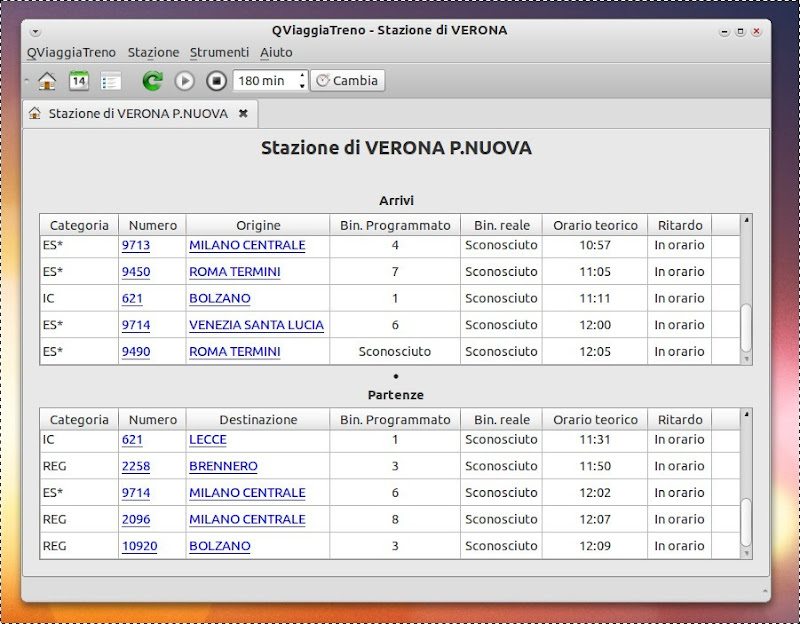This screenshot has width=800, height=624.
Task: Open BOLZANO destination link in Partenze
Action: (x=219, y=546)
